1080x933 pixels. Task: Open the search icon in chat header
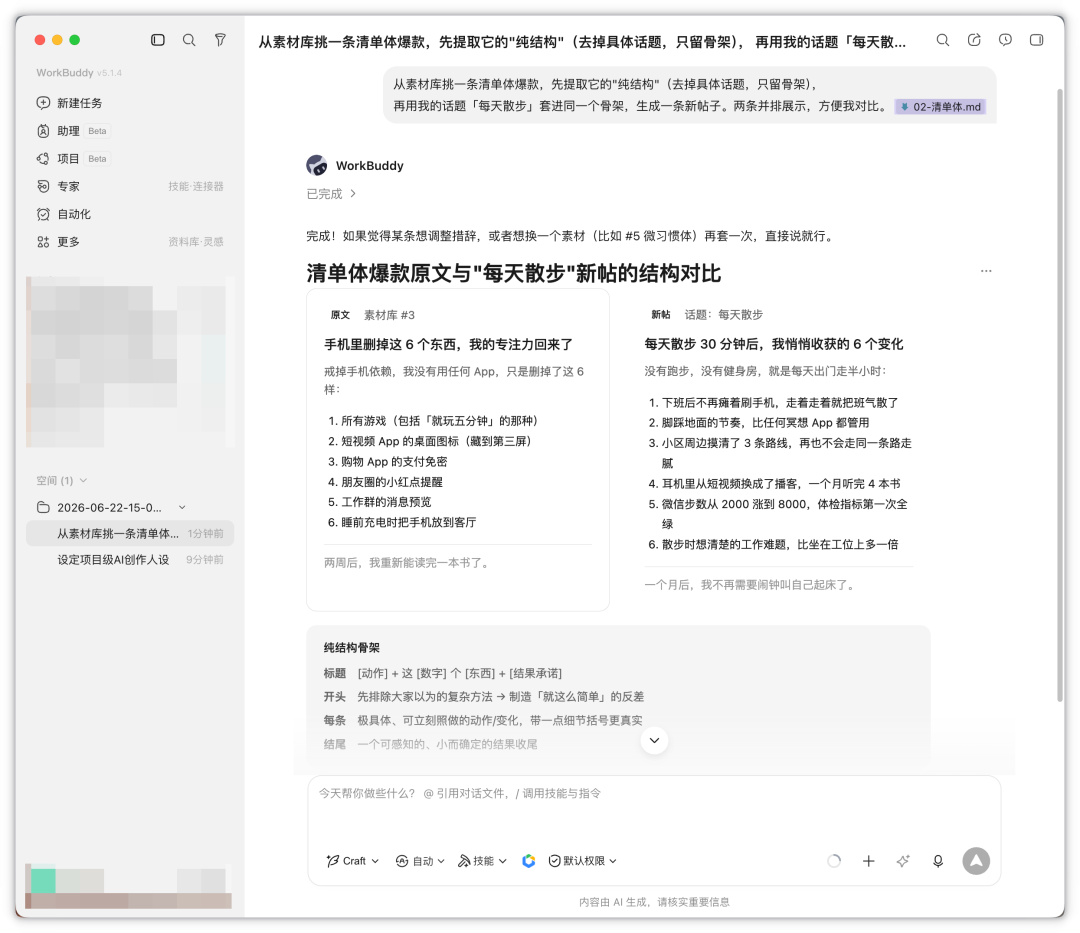point(942,40)
